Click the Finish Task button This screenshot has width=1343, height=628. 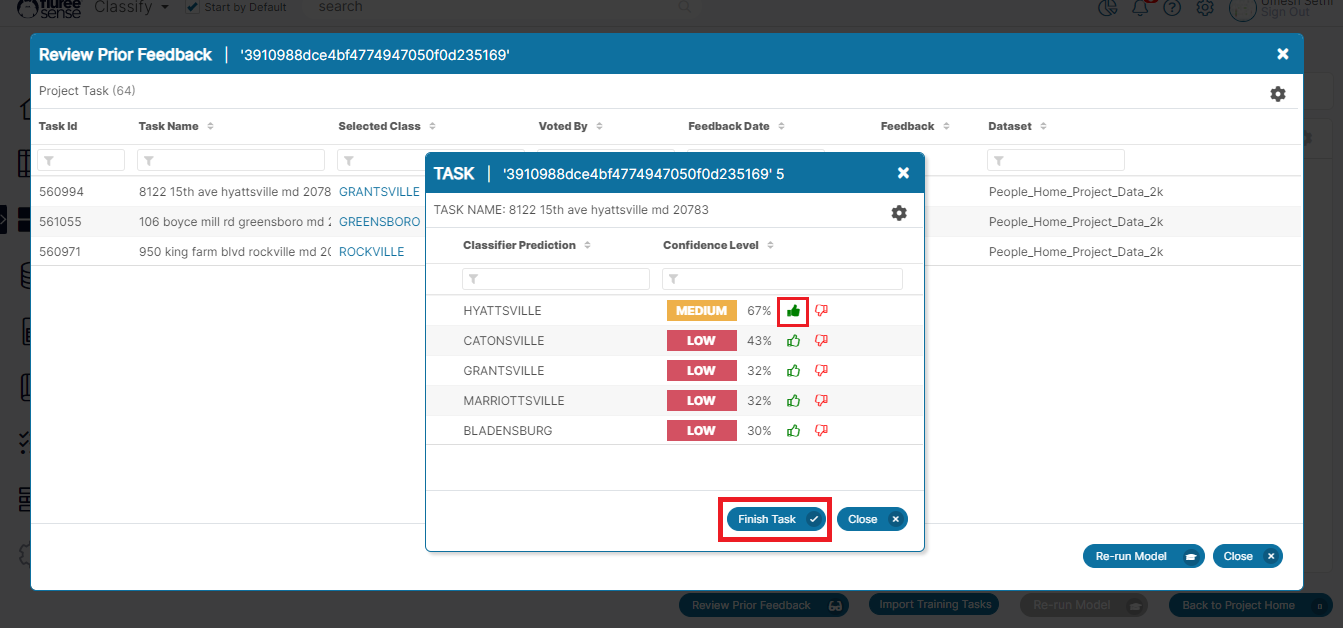[775, 519]
